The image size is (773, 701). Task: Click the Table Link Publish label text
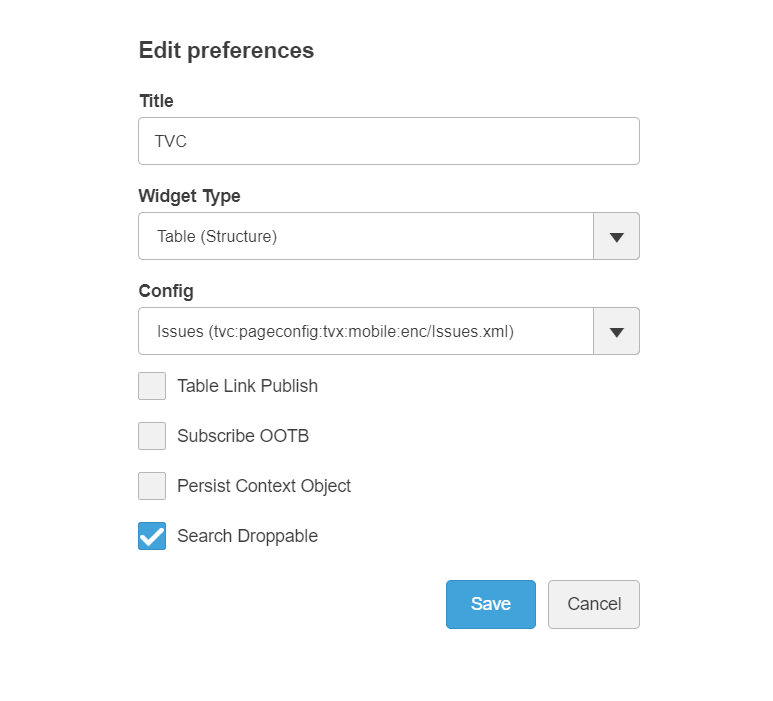(x=247, y=386)
